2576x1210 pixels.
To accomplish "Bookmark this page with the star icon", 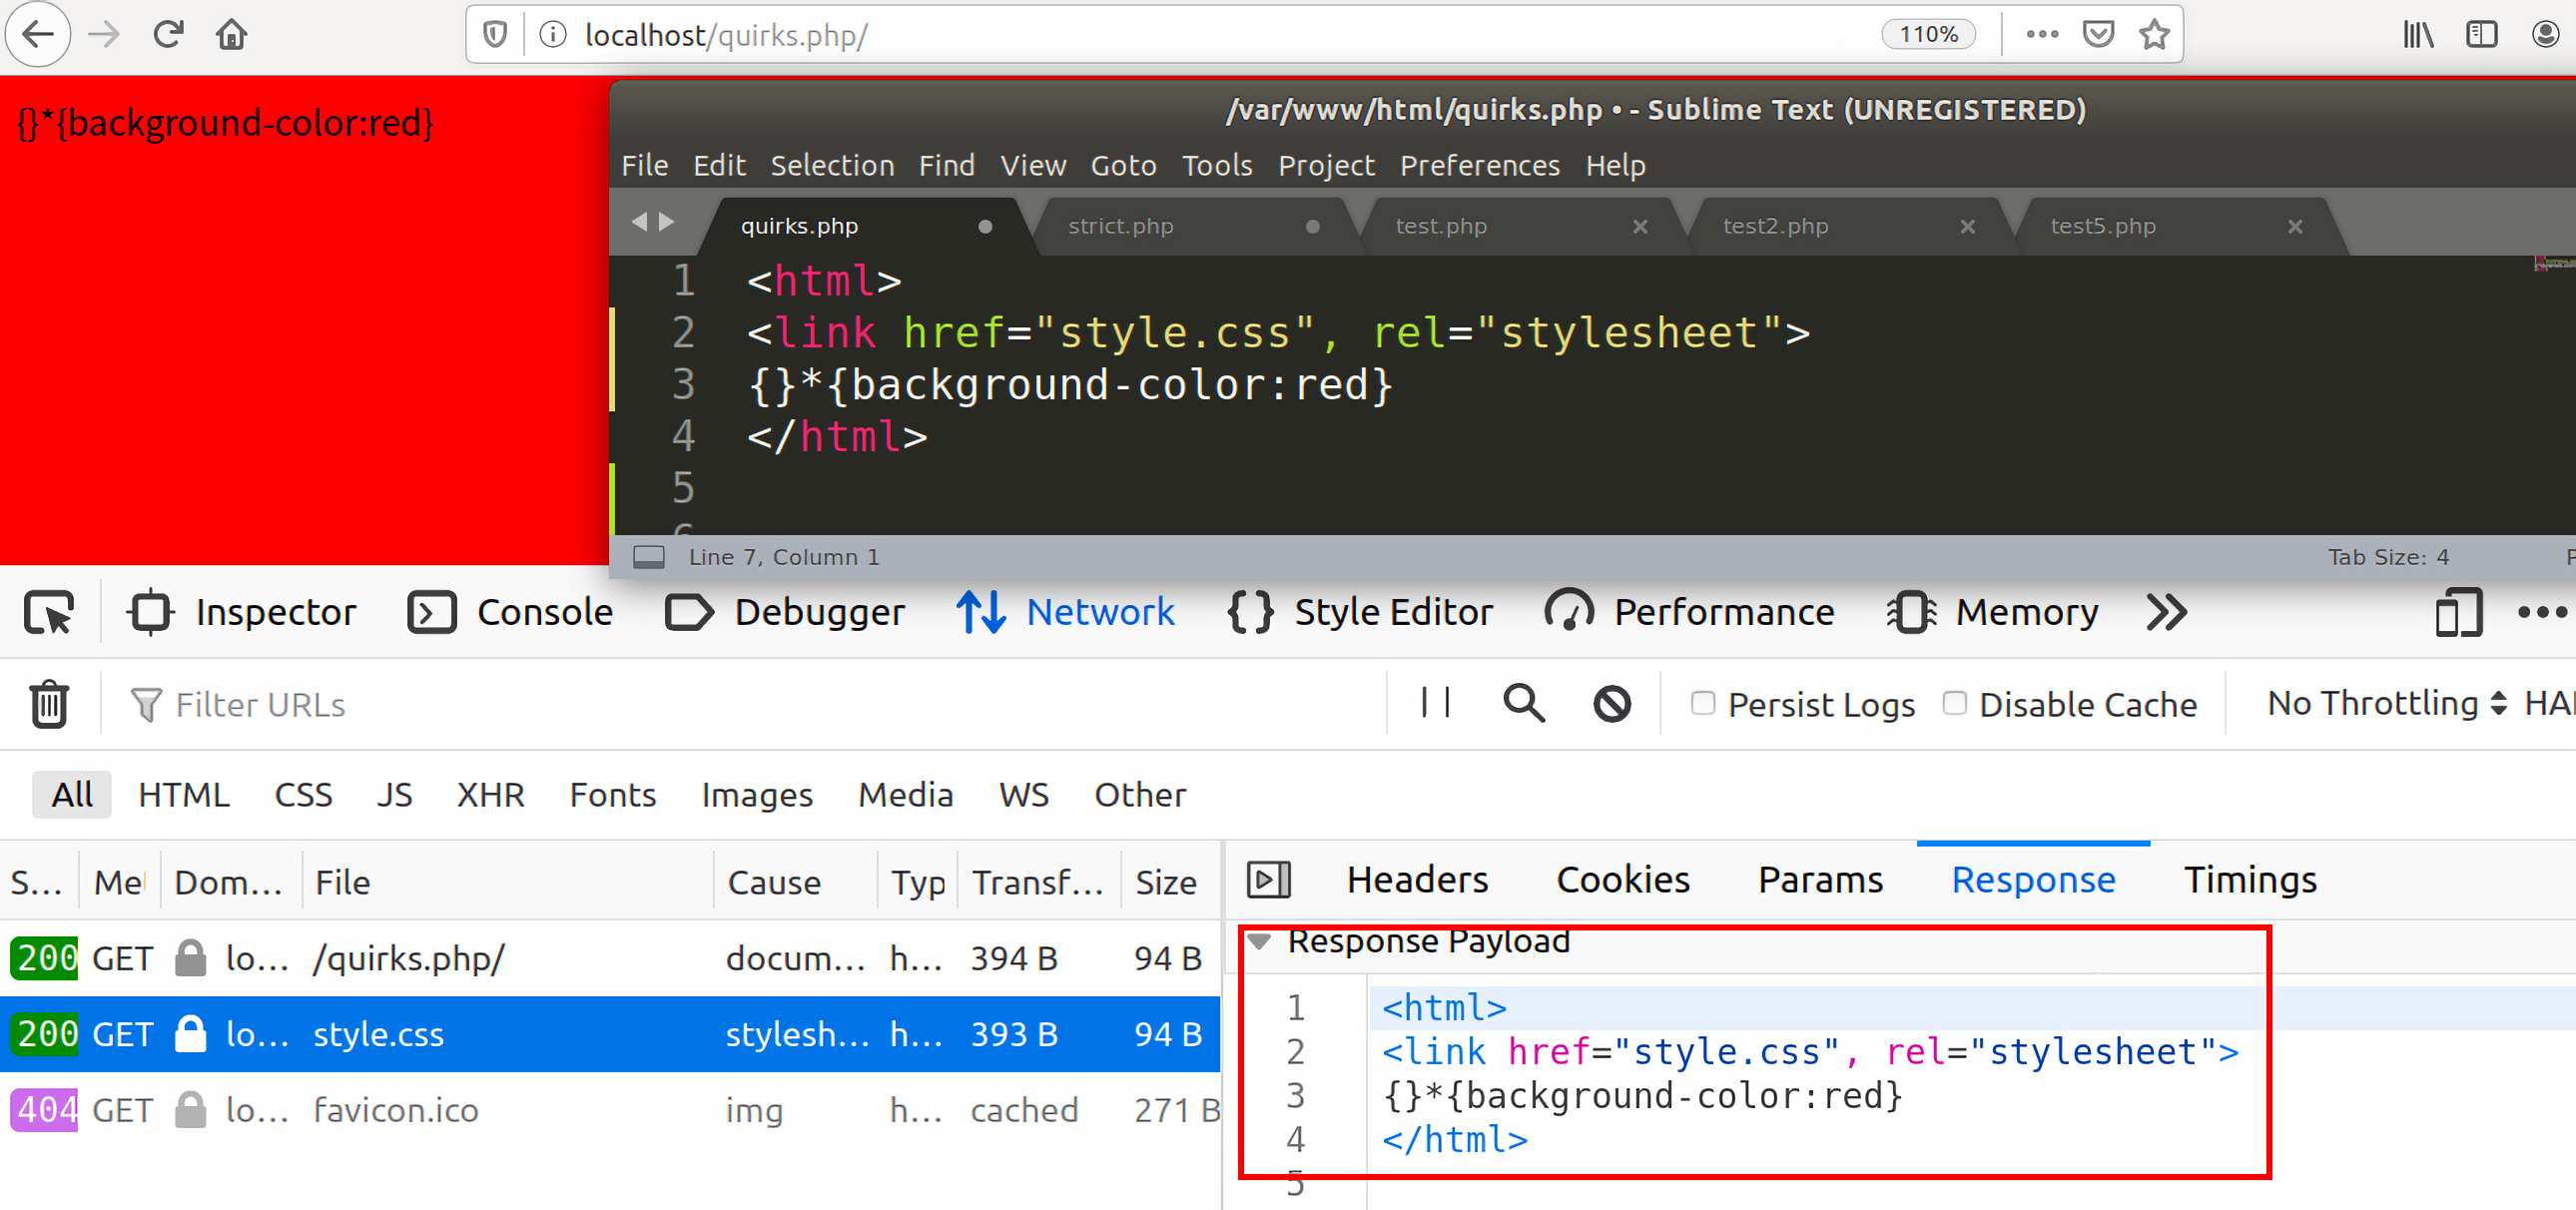I will (2155, 35).
